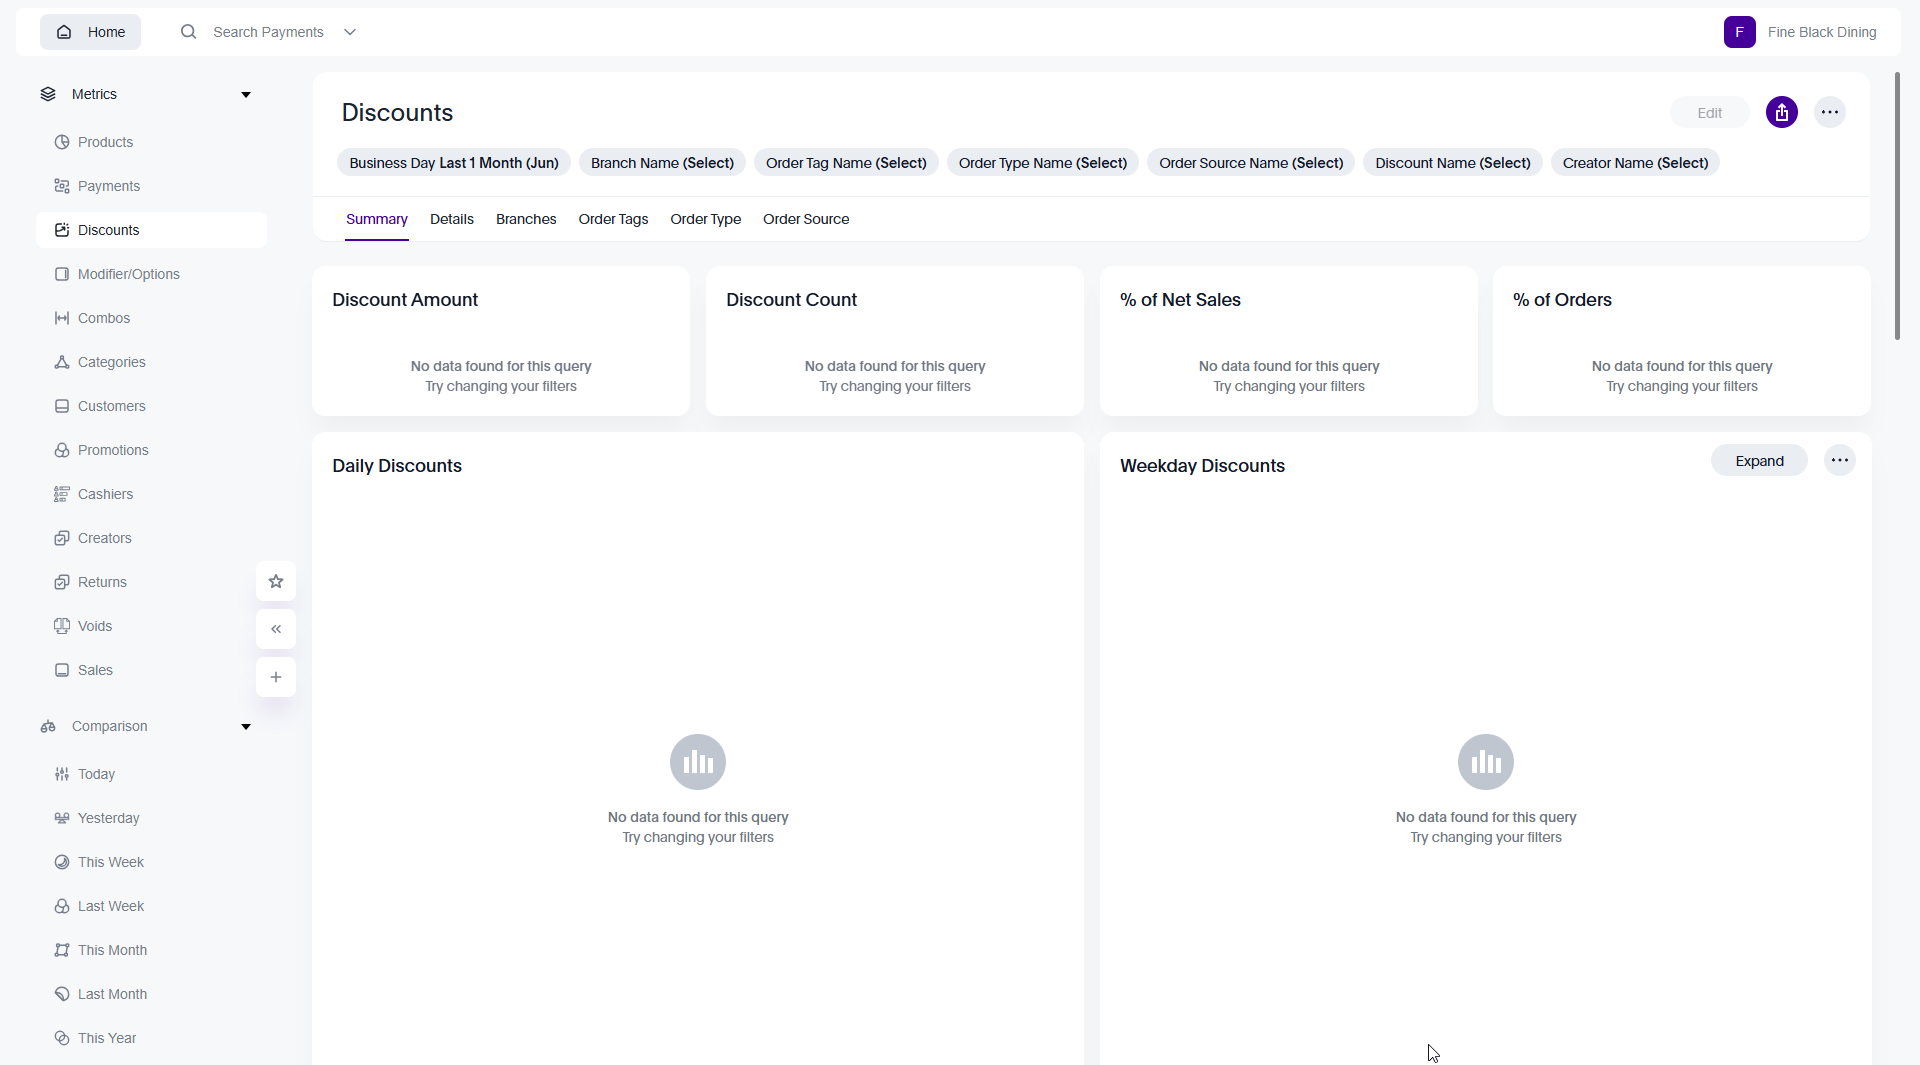
Task: Collapse the Comparison section
Action: [245, 726]
